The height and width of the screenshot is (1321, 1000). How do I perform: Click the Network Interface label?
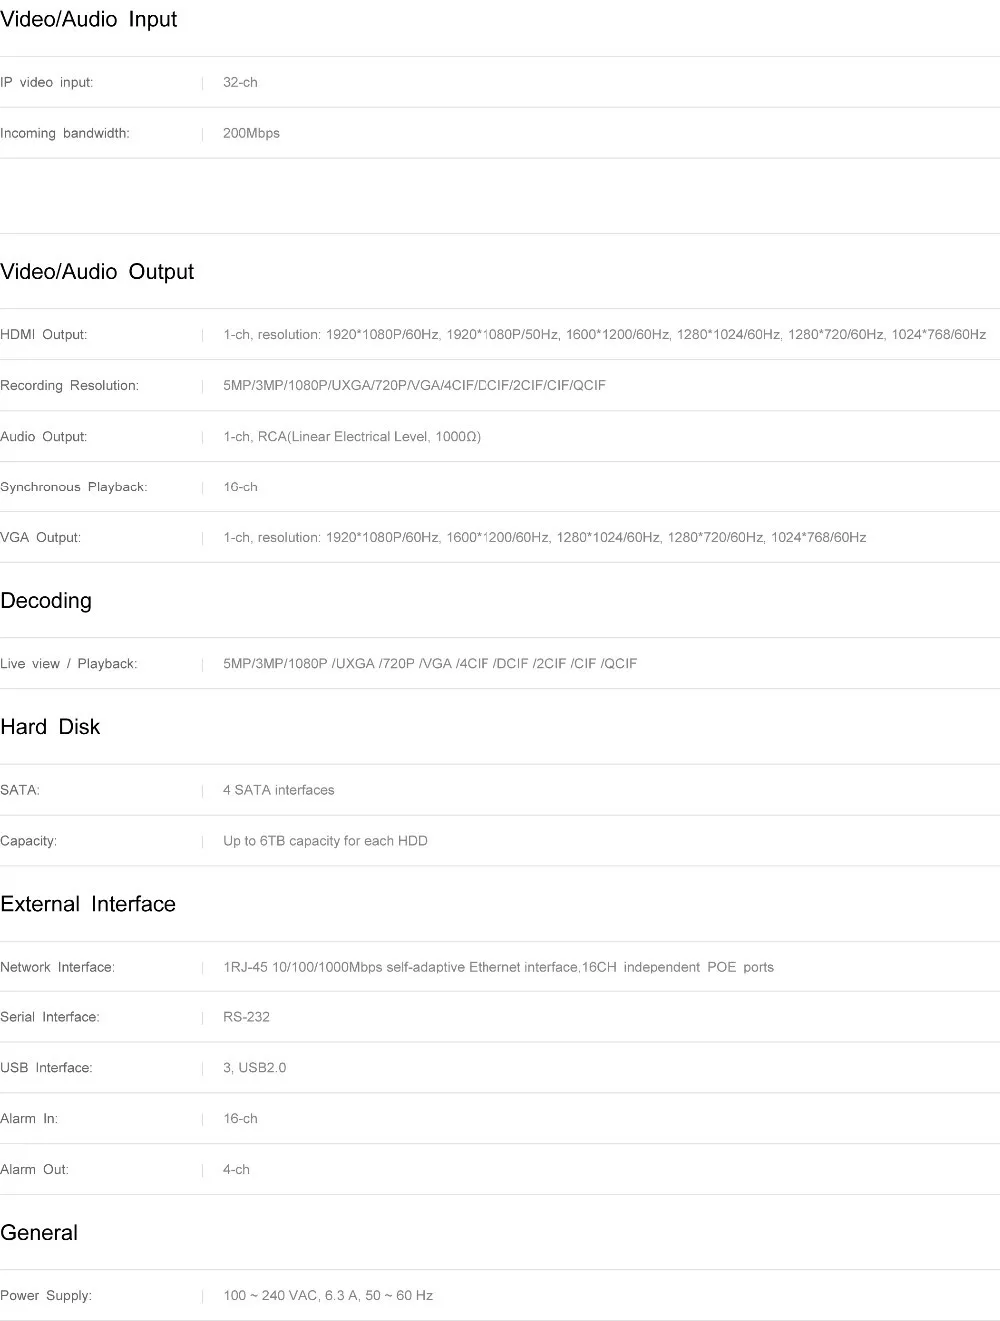(x=58, y=967)
